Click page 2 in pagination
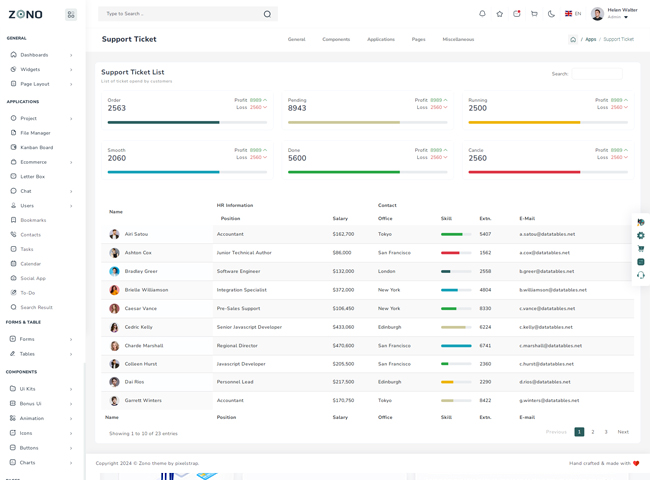The width and height of the screenshot is (650, 480). pos(593,432)
